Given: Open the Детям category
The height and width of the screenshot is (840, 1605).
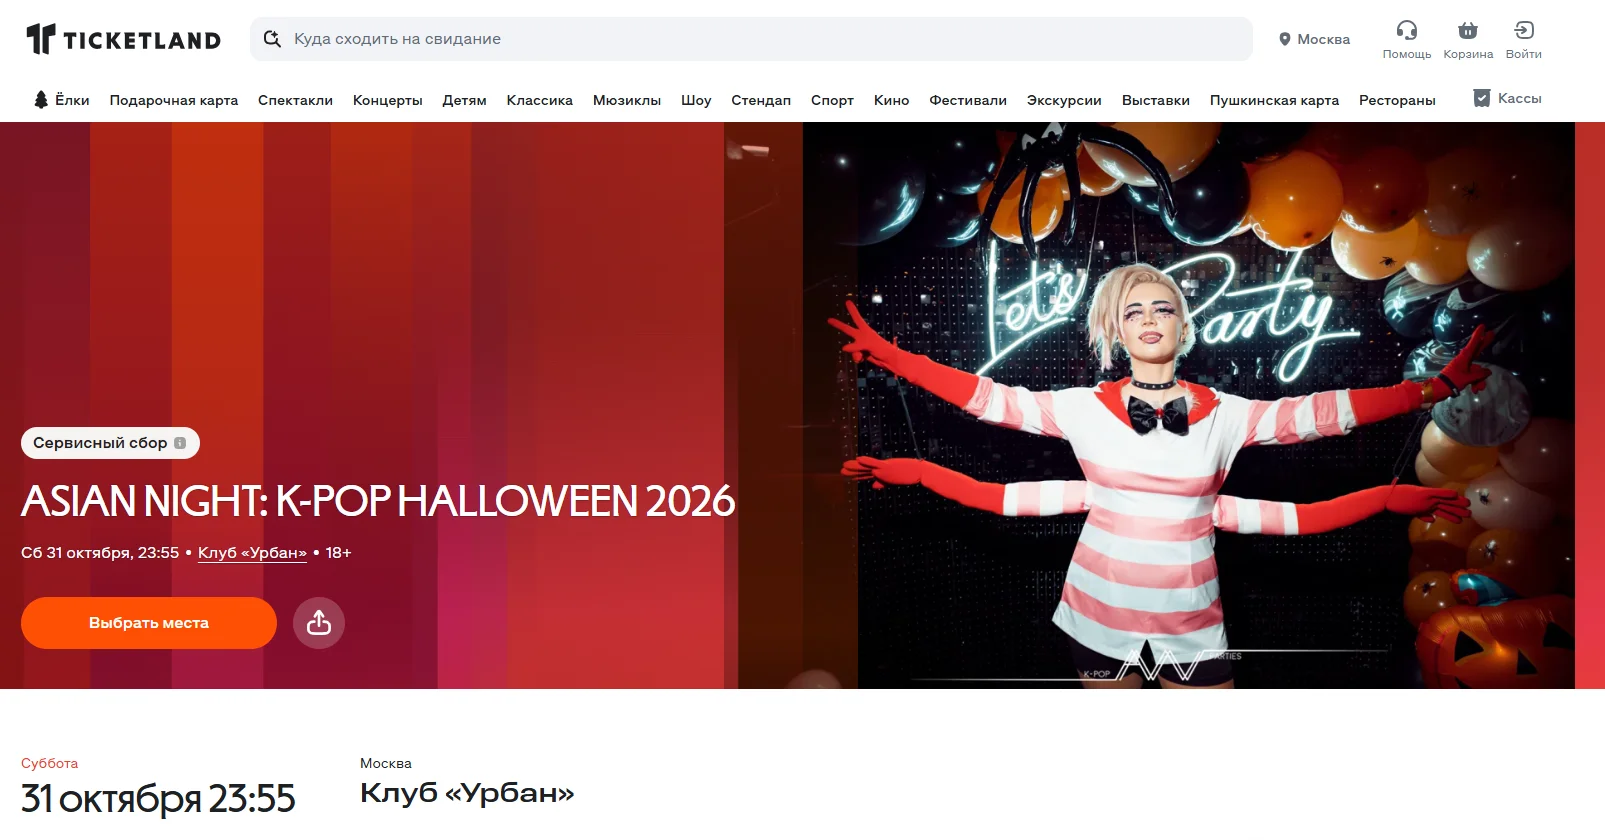Looking at the screenshot, I should pyautogui.click(x=465, y=100).
